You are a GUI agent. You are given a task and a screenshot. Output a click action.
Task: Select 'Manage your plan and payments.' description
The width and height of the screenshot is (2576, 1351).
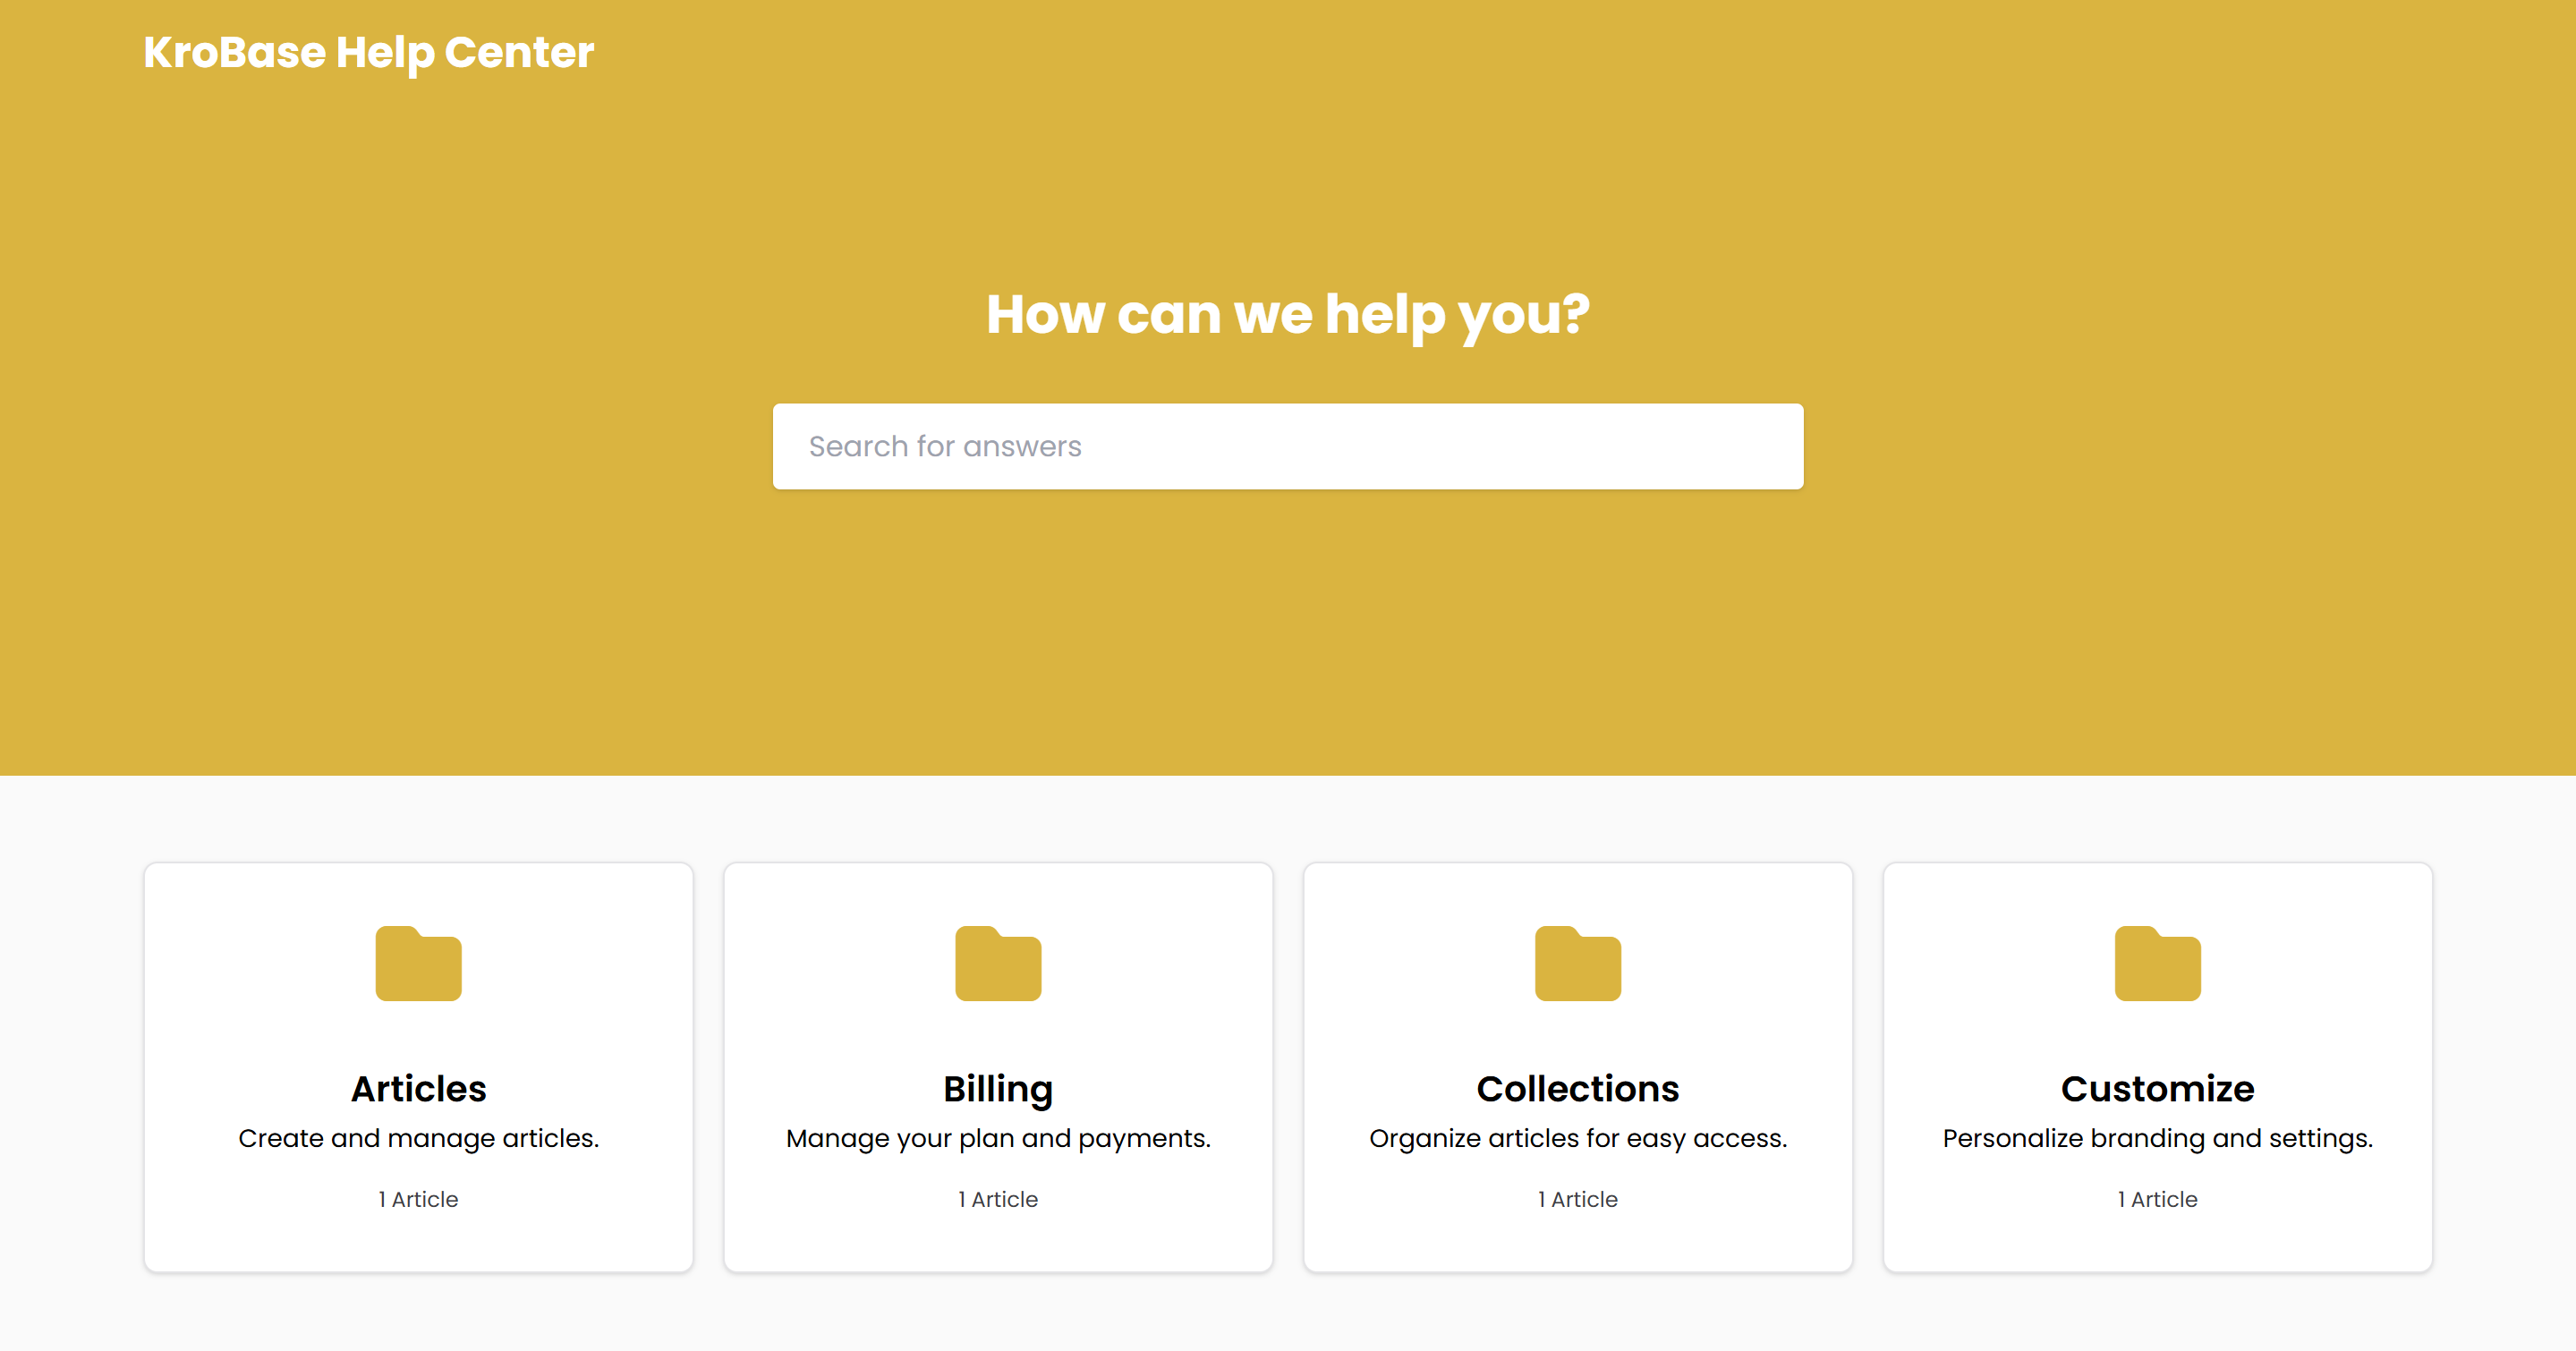tap(998, 1138)
